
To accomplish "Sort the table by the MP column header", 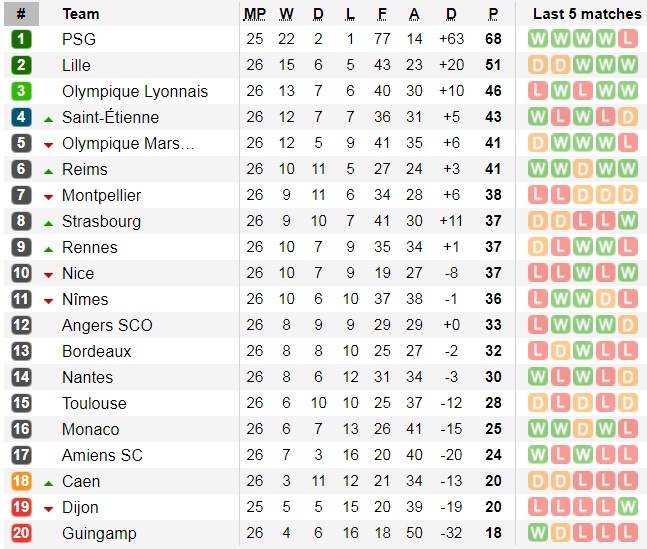I will coord(255,14).
